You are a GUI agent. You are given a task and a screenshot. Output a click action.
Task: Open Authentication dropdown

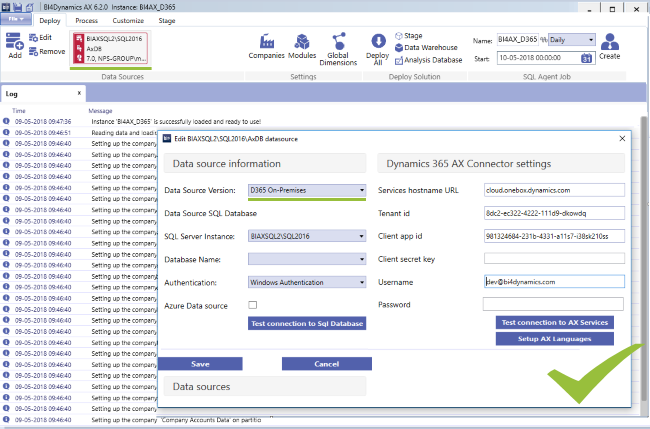pos(307,282)
